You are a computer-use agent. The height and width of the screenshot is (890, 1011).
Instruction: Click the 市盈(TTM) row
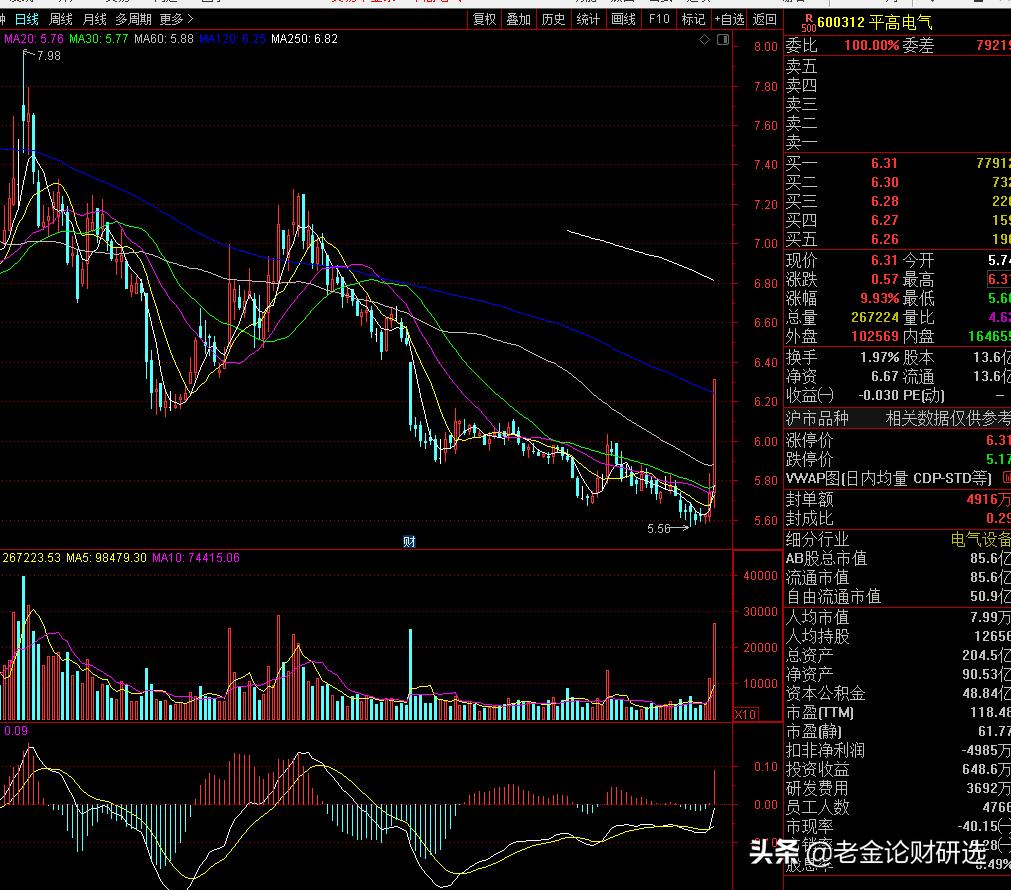[898, 713]
